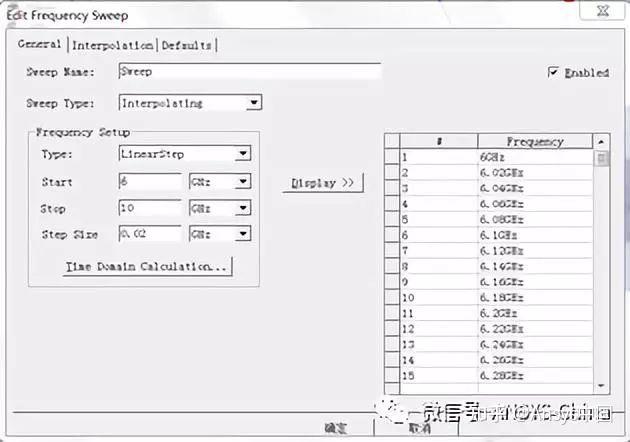Viewport: 630px width, 442px height.
Task: Select the 6.28GHz frequency cell
Action: [535, 376]
